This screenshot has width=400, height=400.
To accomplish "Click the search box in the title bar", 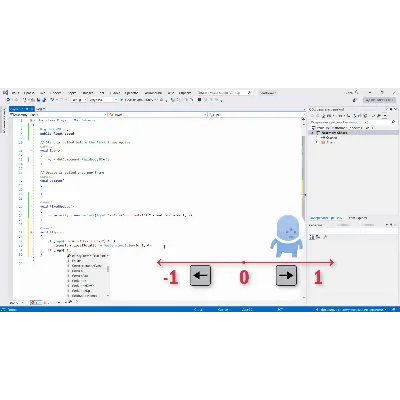I will click(225, 93).
